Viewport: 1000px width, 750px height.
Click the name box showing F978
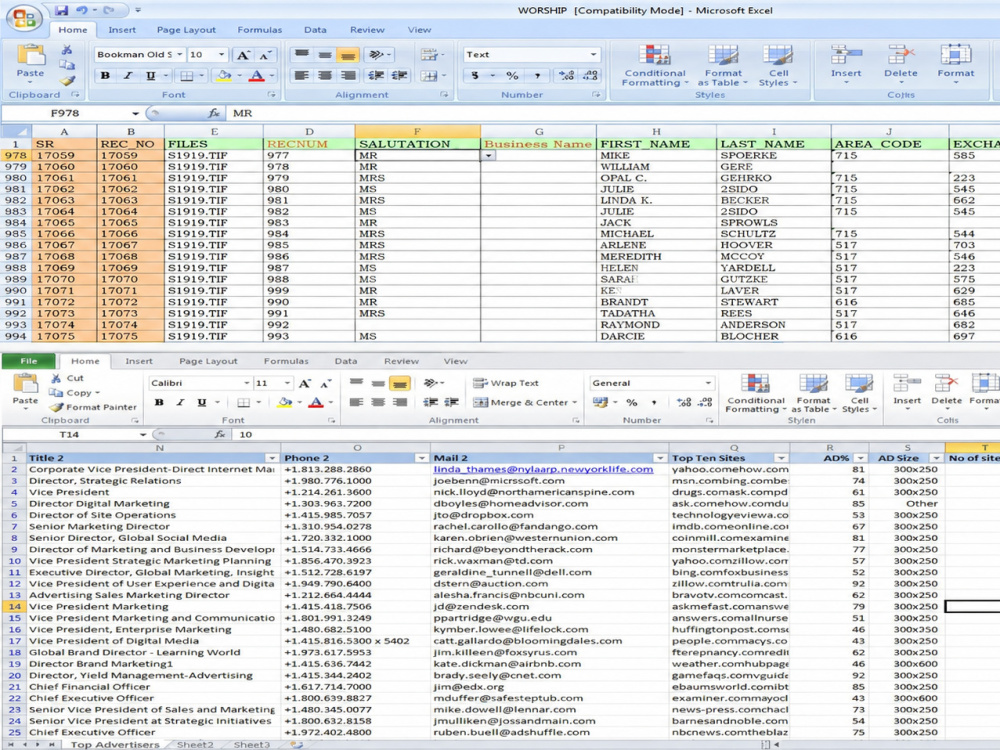65,113
